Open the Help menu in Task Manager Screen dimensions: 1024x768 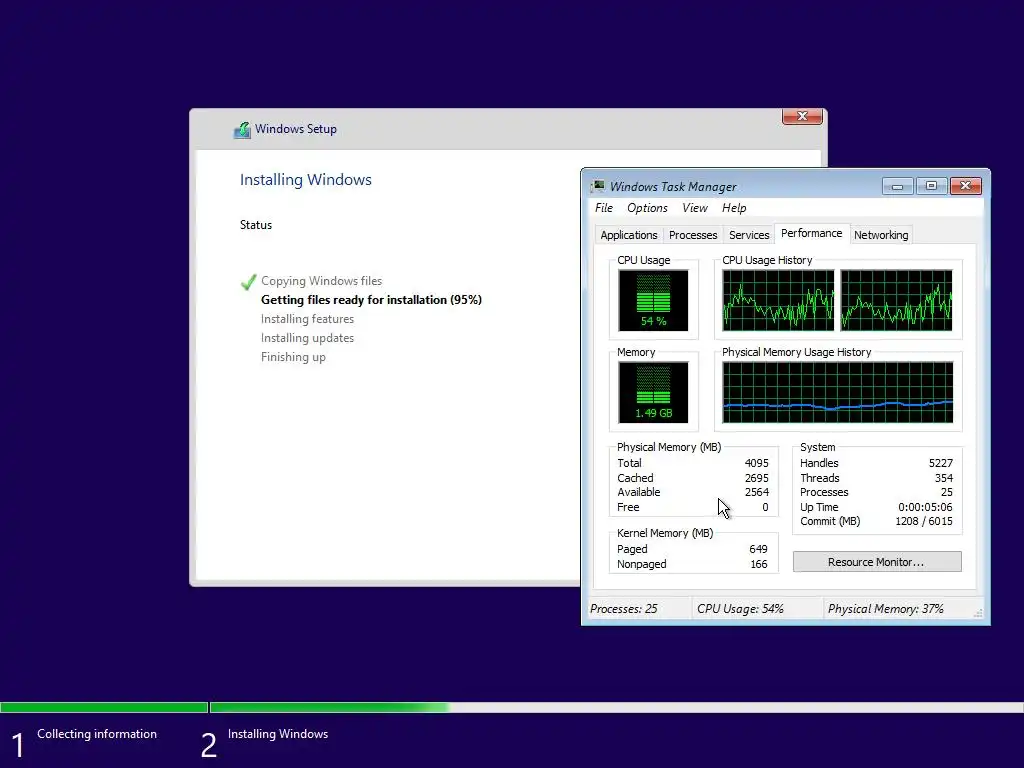coord(734,208)
